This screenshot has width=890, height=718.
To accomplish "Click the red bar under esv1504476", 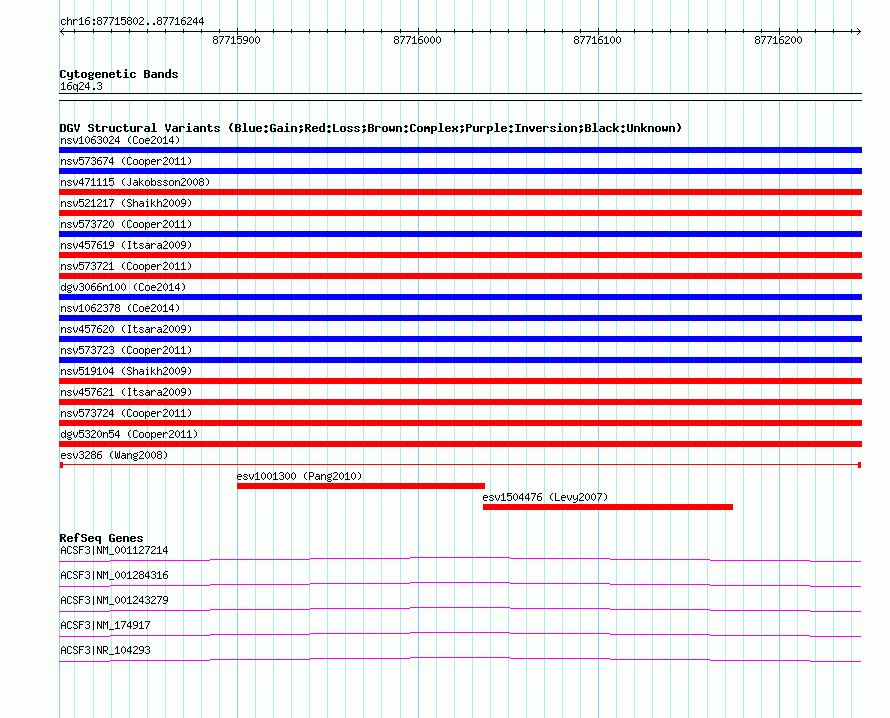I will coord(608,507).
